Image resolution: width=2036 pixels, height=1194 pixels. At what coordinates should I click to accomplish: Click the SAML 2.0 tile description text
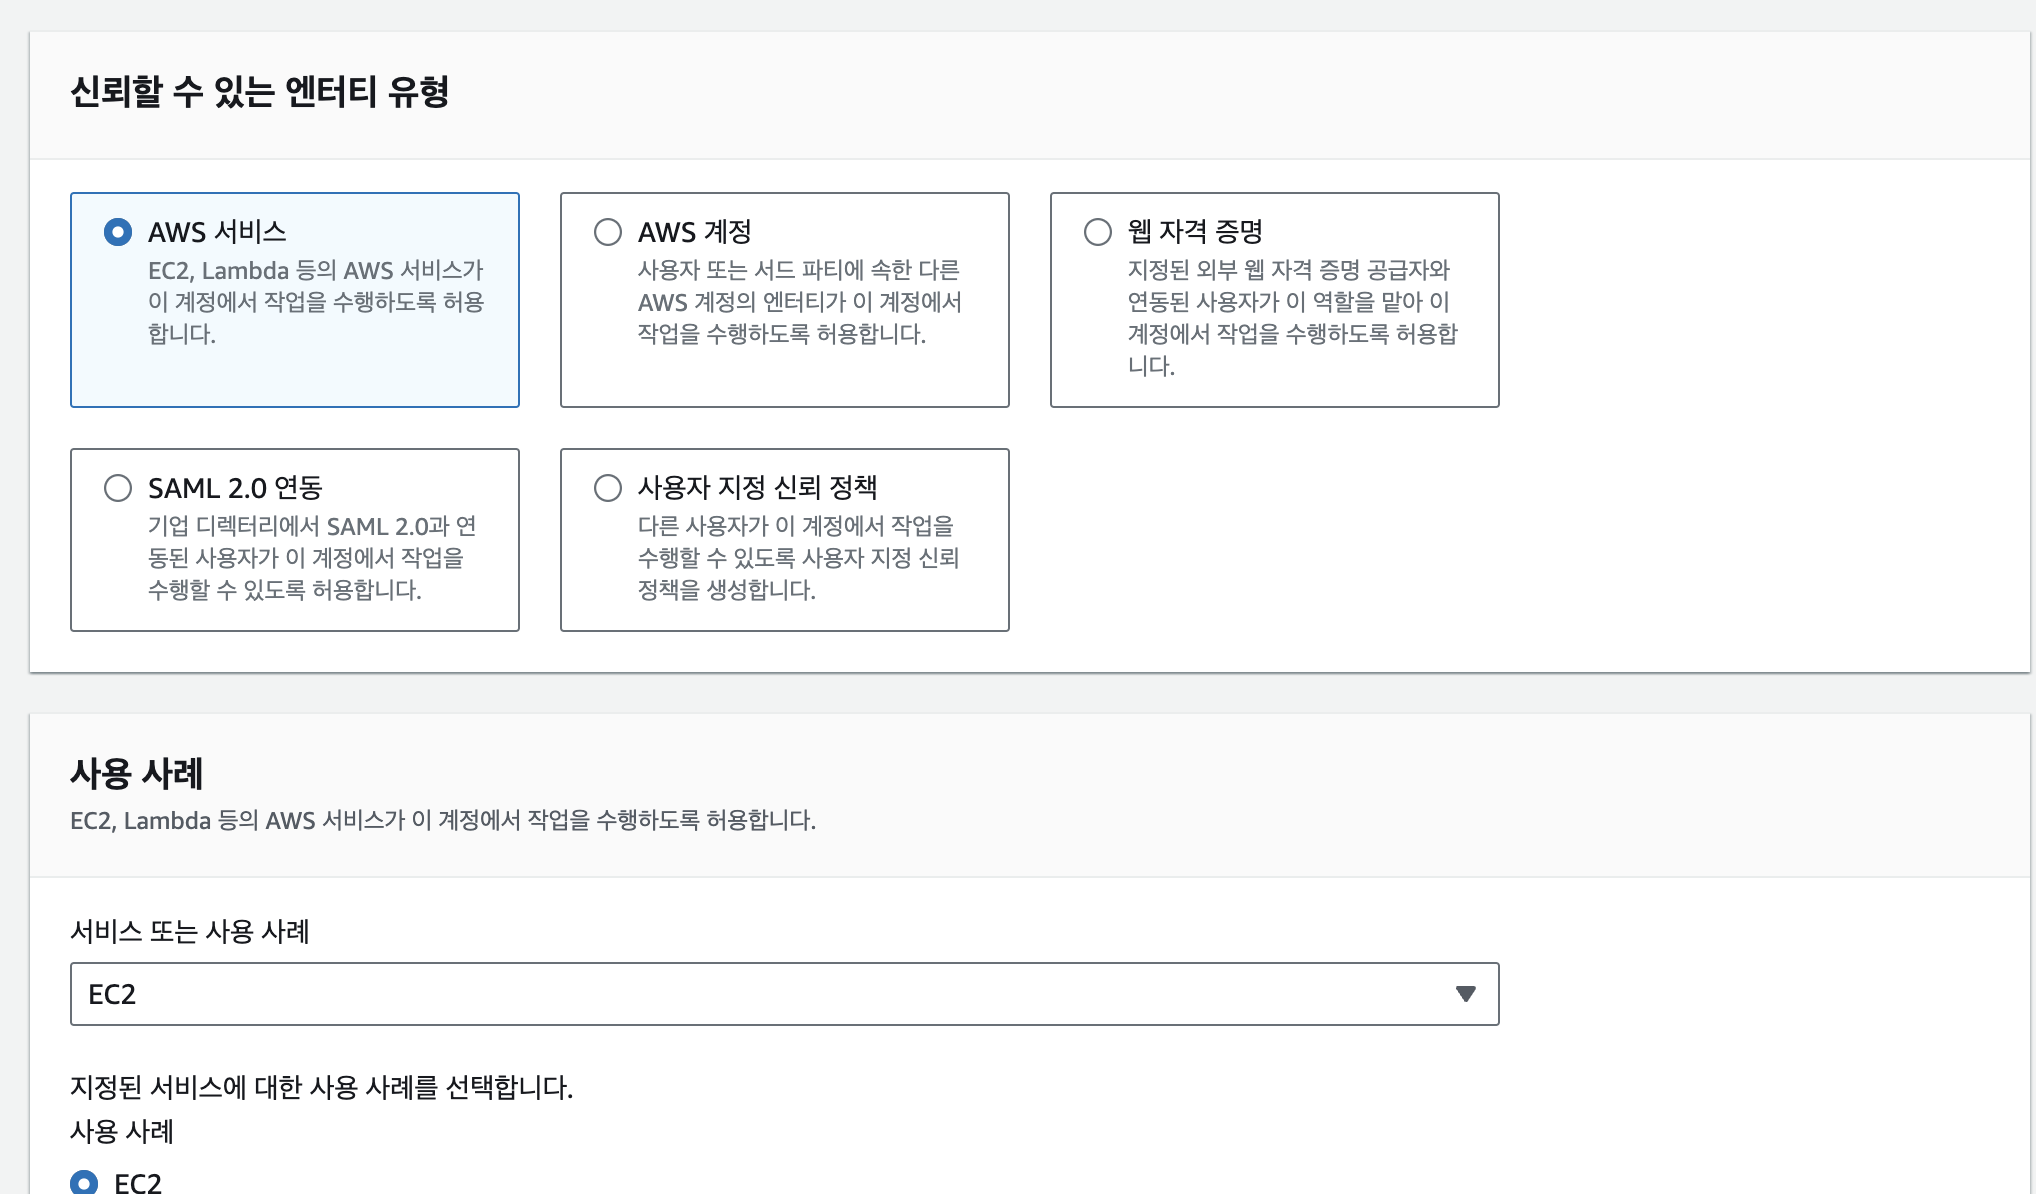coord(311,558)
